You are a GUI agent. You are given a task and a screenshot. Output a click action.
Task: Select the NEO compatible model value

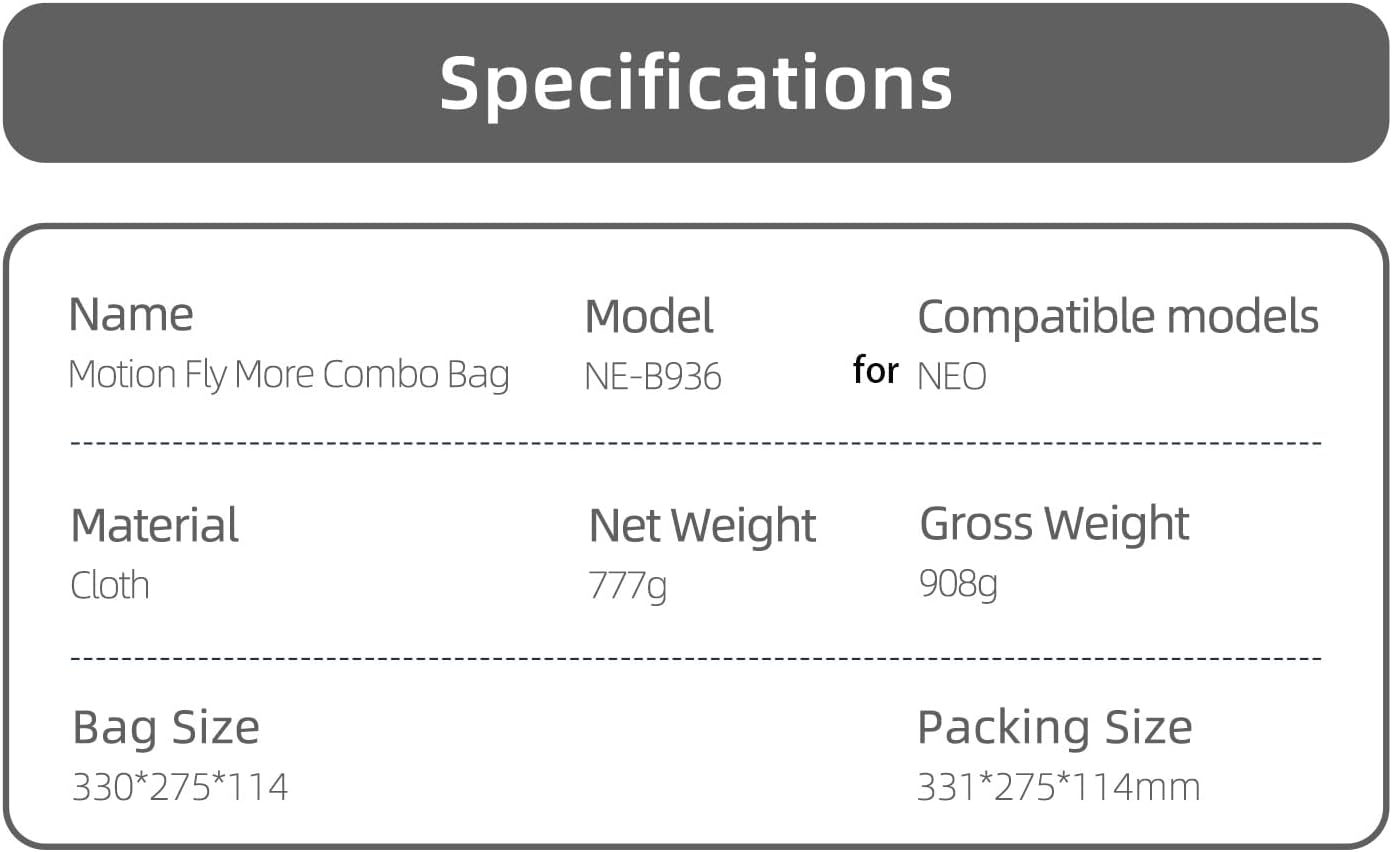(952, 377)
